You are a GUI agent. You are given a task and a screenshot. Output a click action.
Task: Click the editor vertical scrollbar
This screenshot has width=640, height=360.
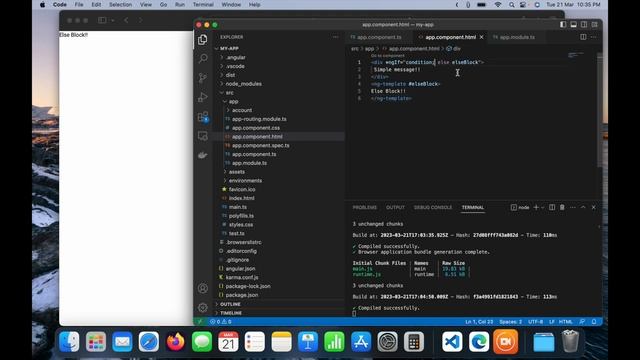tap(600, 110)
